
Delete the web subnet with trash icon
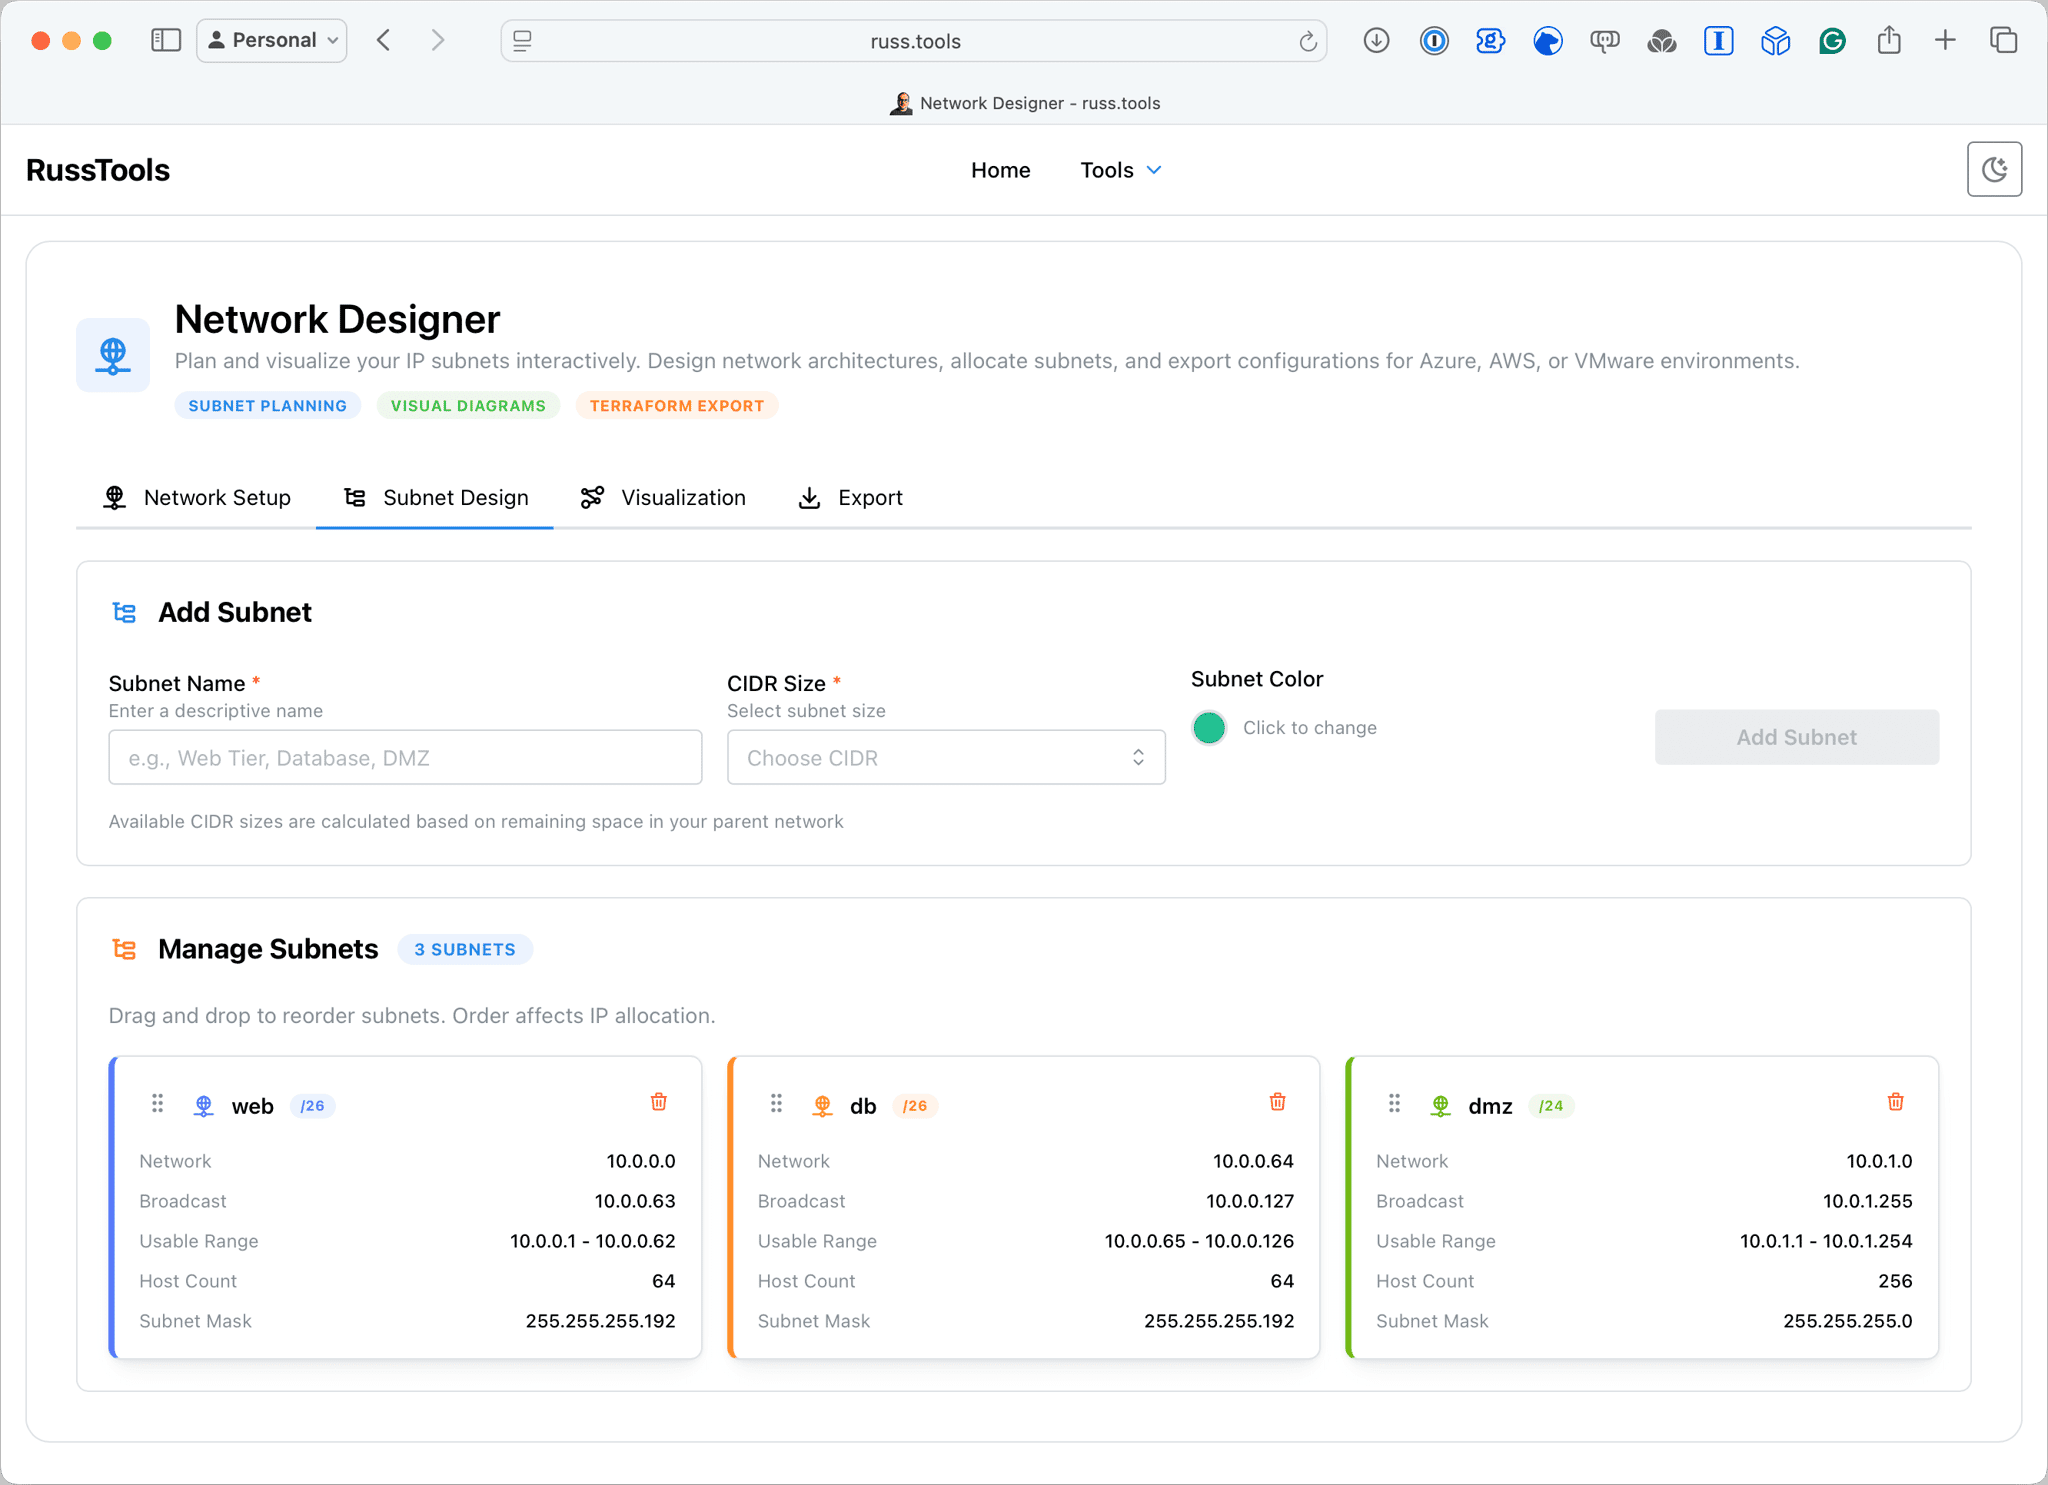pyautogui.click(x=658, y=1102)
